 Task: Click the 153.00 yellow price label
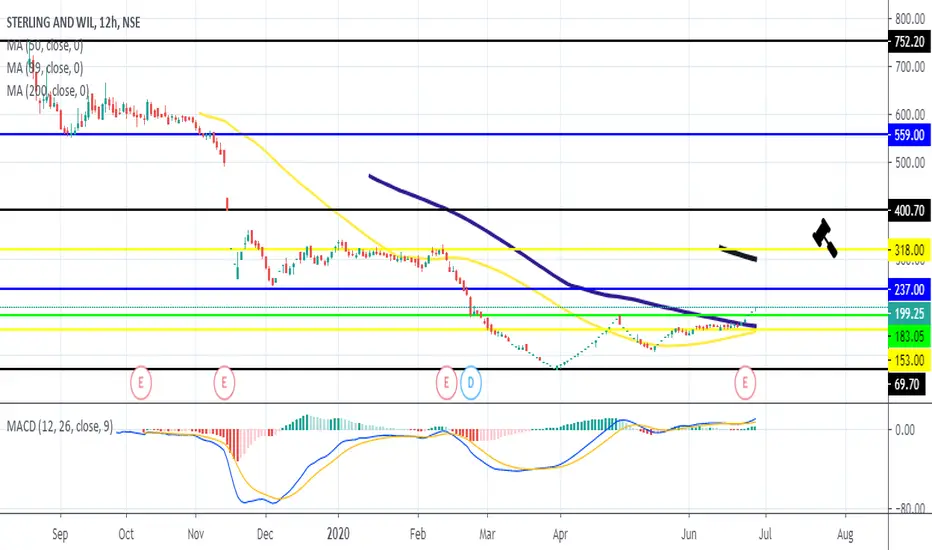coord(909,360)
